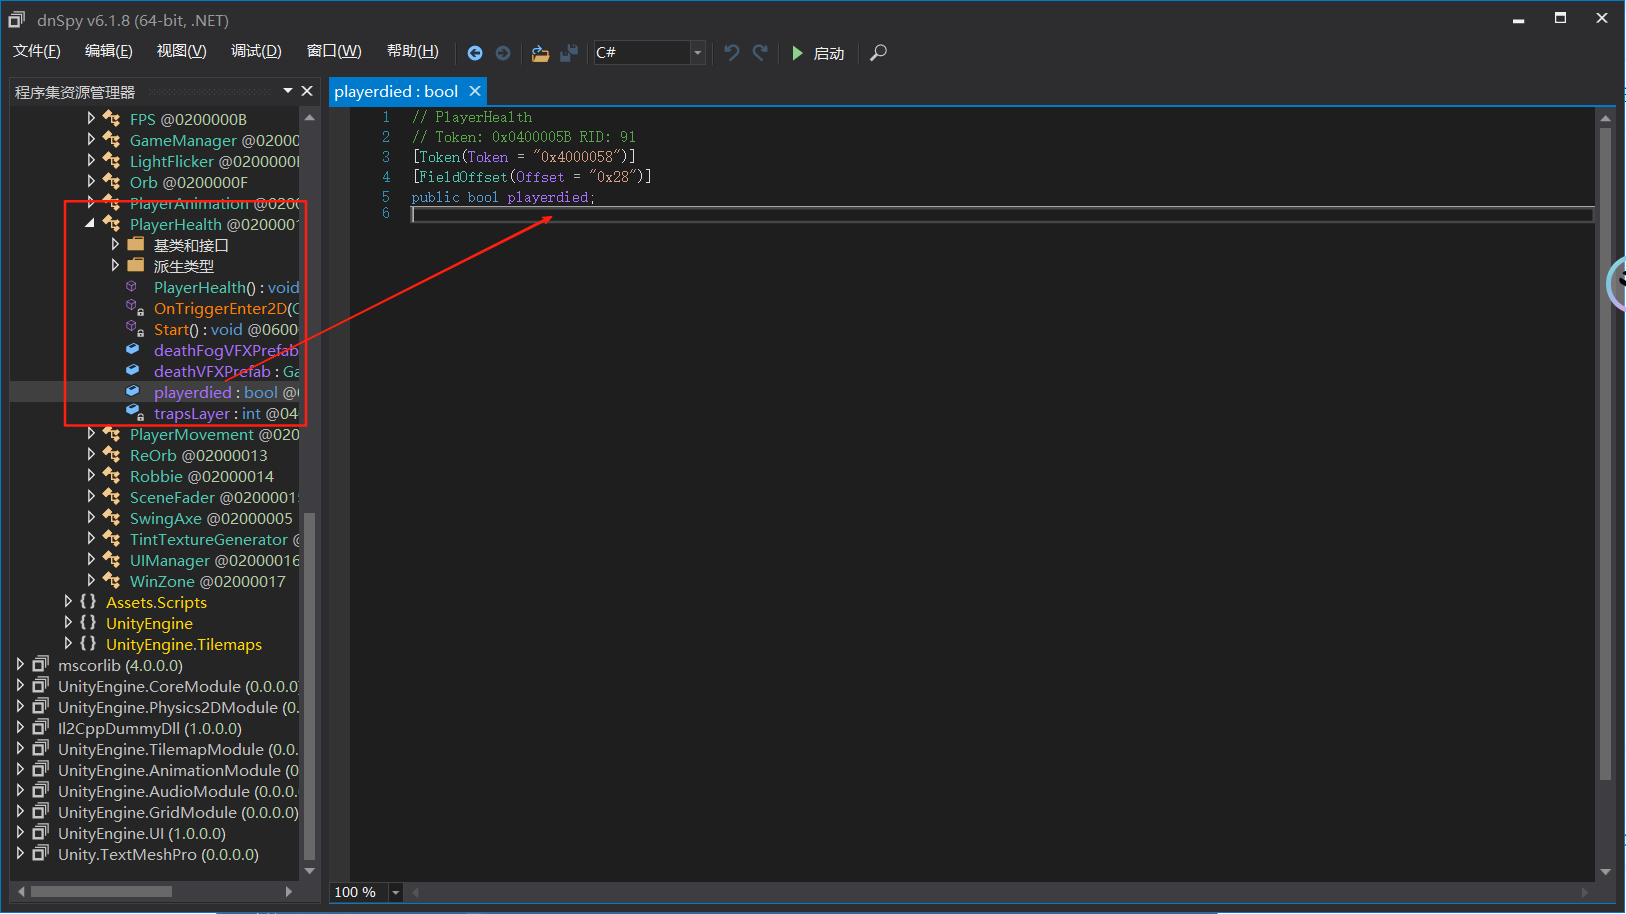The width and height of the screenshot is (1626, 914).
Task: Expand the mscorlib assembly node
Action: pyautogui.click(x=19, y=664)
